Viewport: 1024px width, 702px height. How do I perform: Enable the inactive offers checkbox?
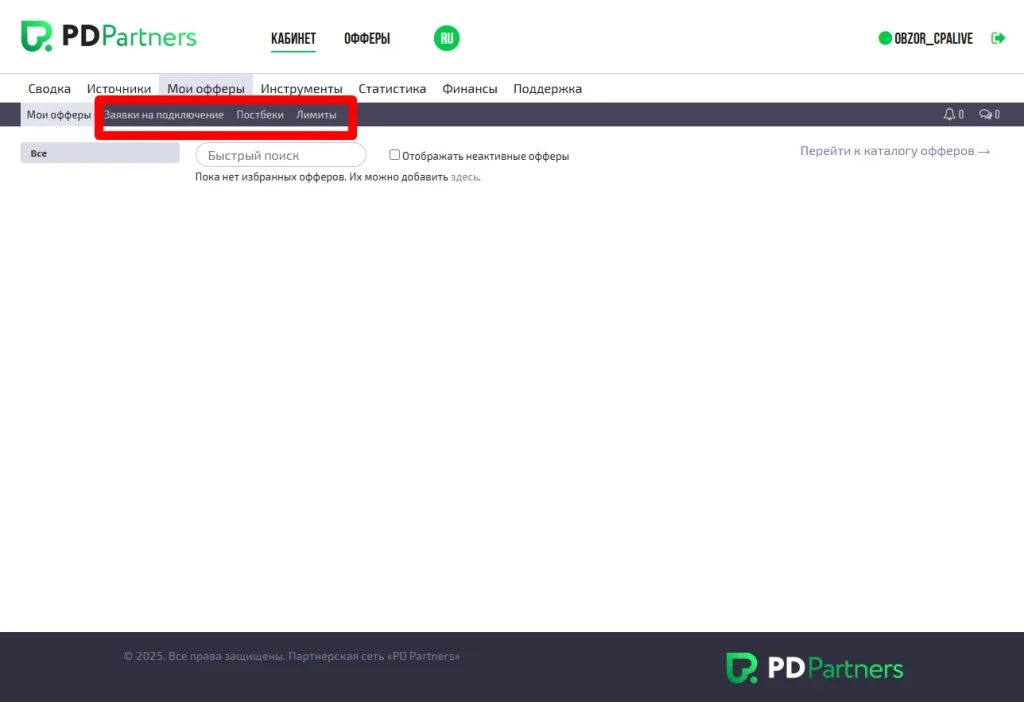click(394, 155)
